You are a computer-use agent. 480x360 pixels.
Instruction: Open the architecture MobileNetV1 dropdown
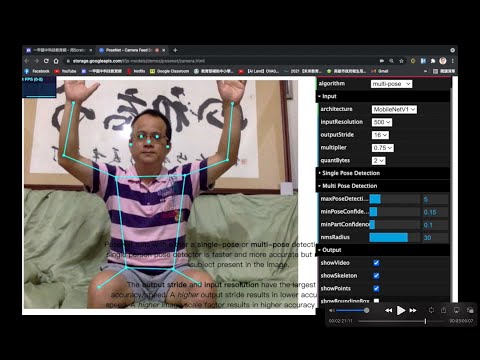click(394, 109)
